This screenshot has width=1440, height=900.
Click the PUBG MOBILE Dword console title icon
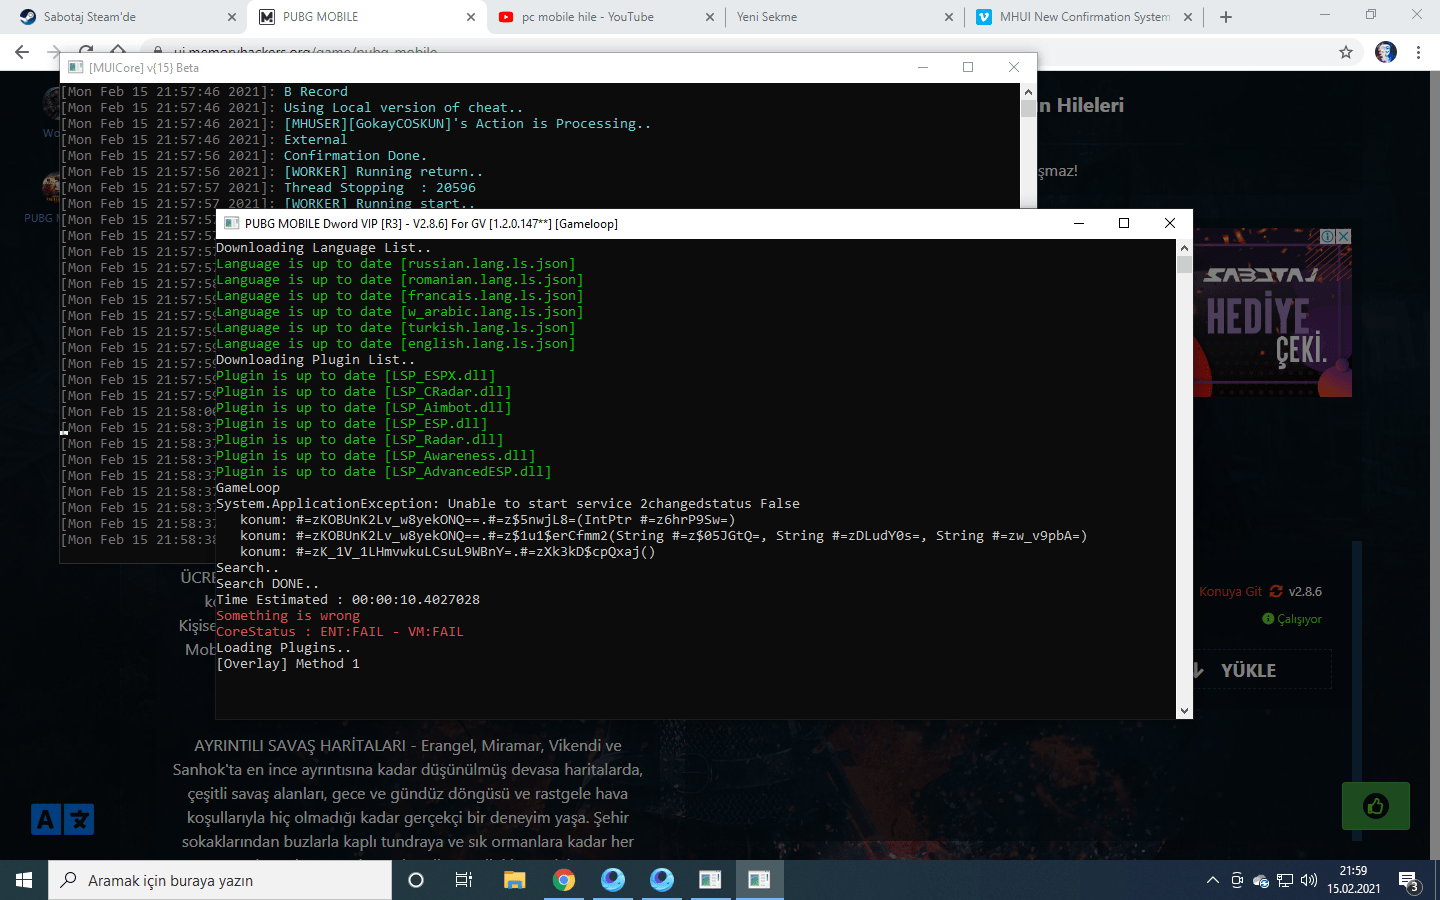tap(231, 223)
